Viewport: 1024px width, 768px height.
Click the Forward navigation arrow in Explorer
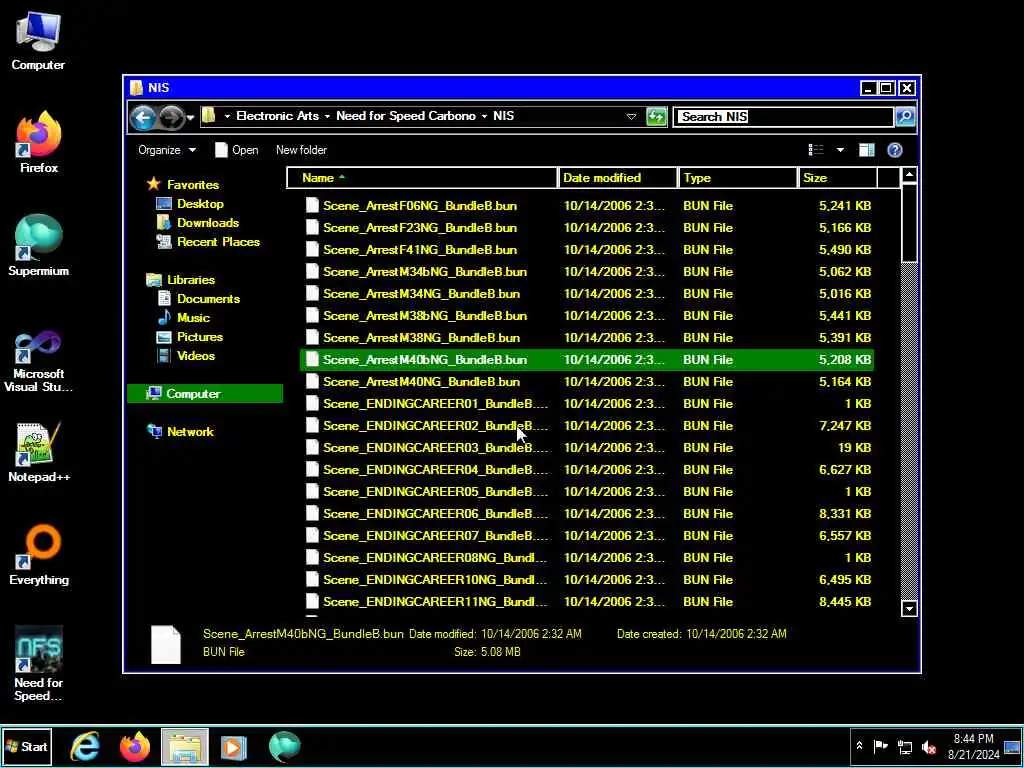(170, 118)
